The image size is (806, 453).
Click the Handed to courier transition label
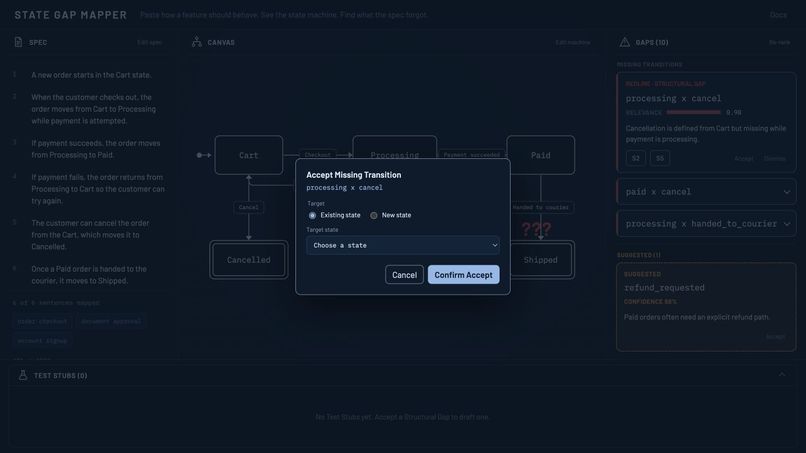point(541,207)
